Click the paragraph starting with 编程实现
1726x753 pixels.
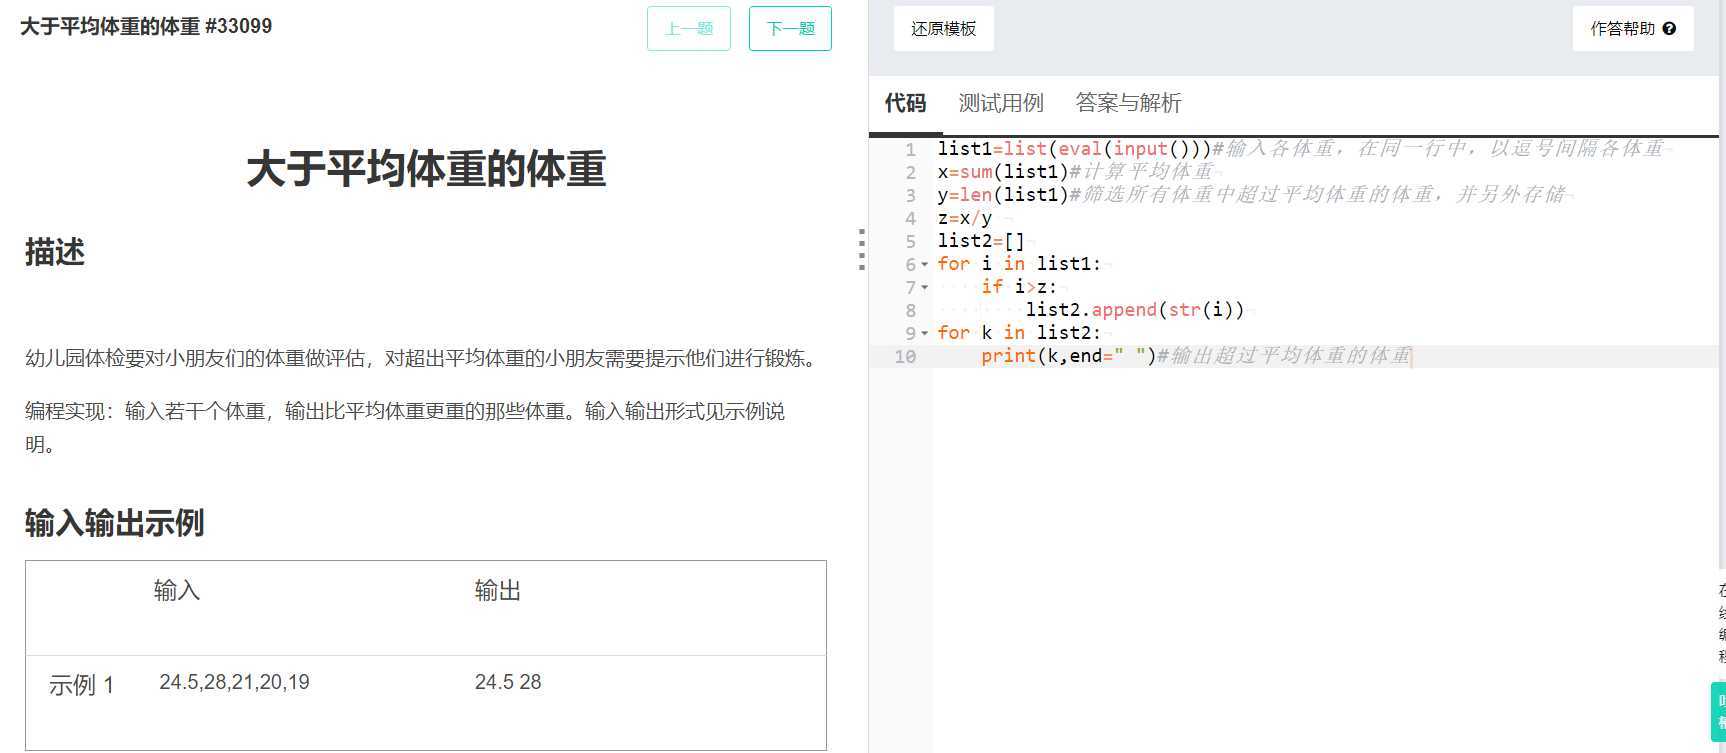pyautogui.click(x=405, y=427)
